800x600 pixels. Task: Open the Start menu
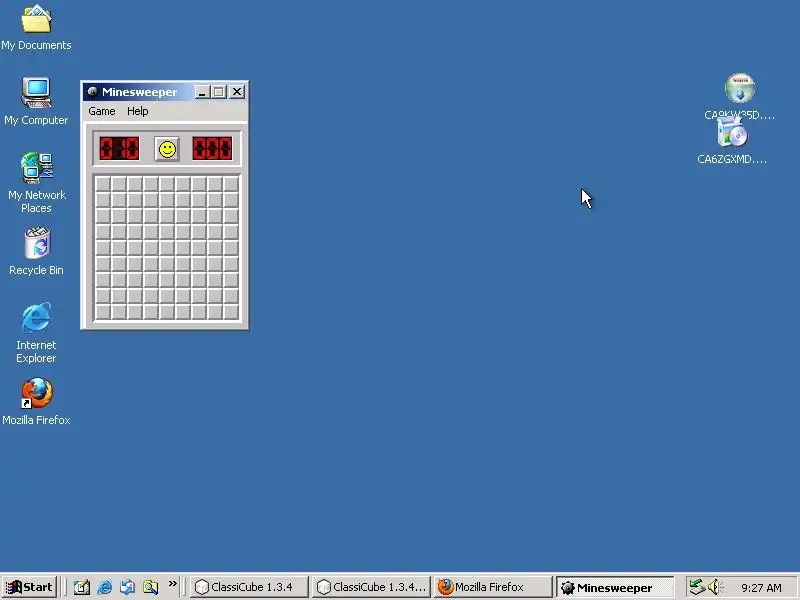click(x=30, y=587)
